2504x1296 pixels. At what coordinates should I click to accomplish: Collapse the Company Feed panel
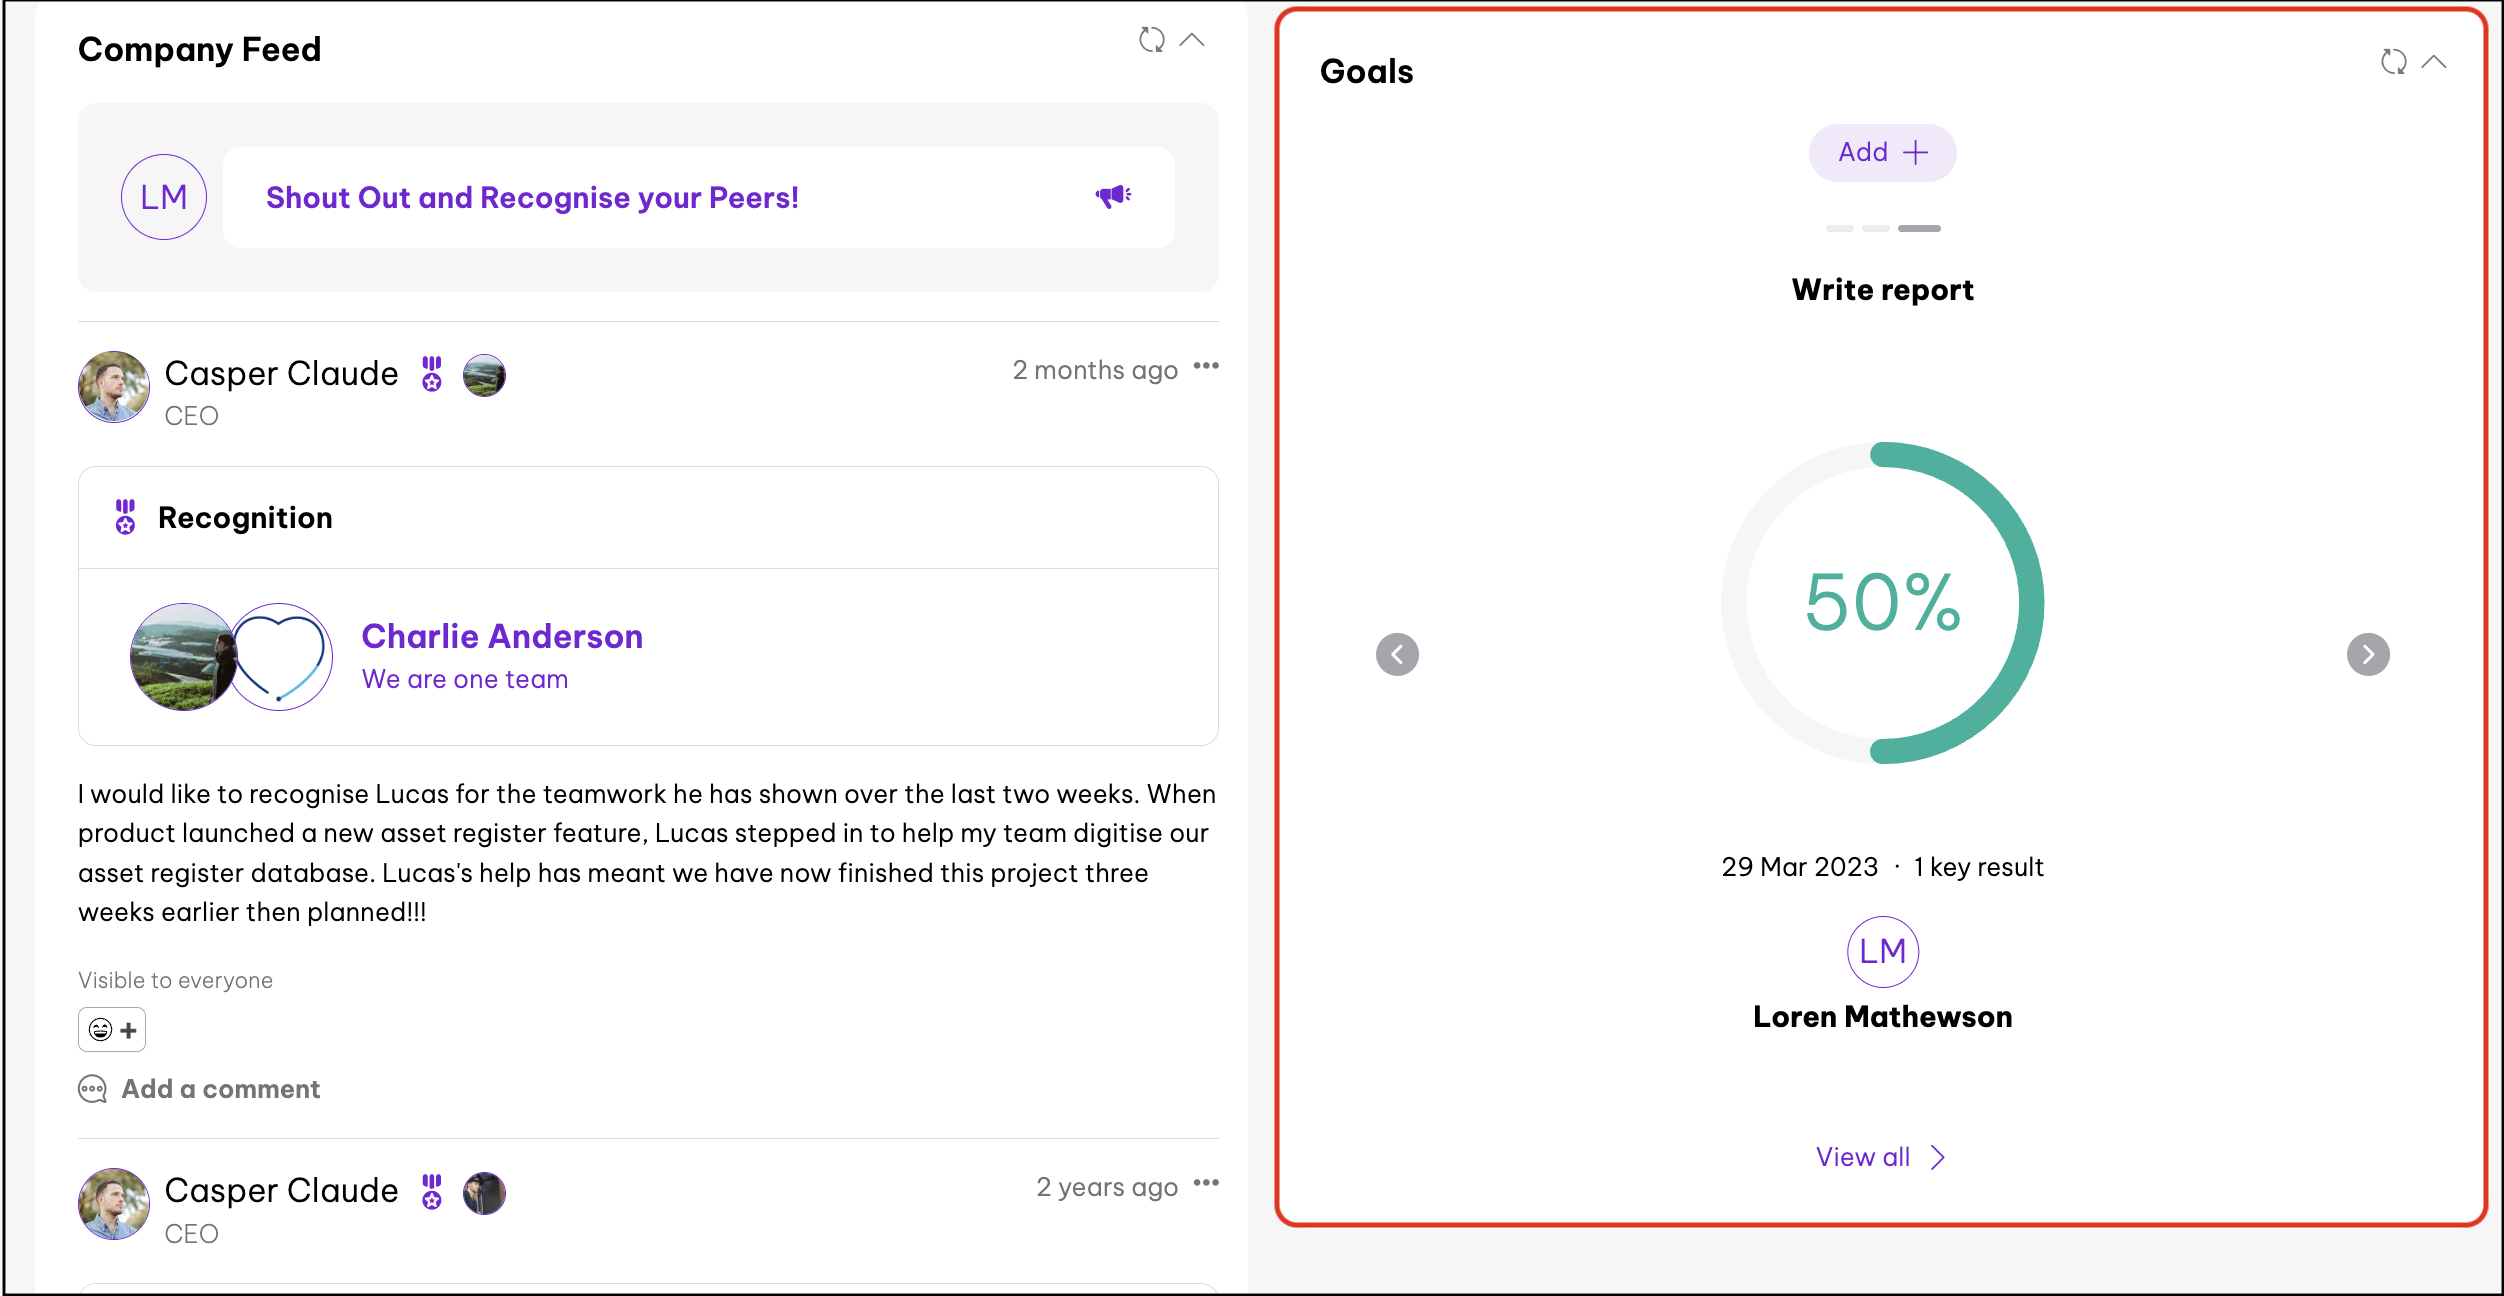(1192, 40)
